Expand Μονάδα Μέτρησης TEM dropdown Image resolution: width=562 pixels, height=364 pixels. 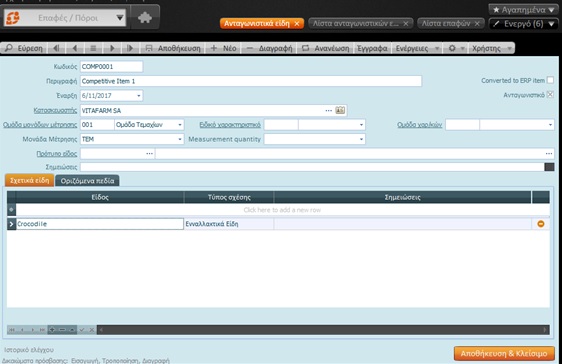point(180,139)
